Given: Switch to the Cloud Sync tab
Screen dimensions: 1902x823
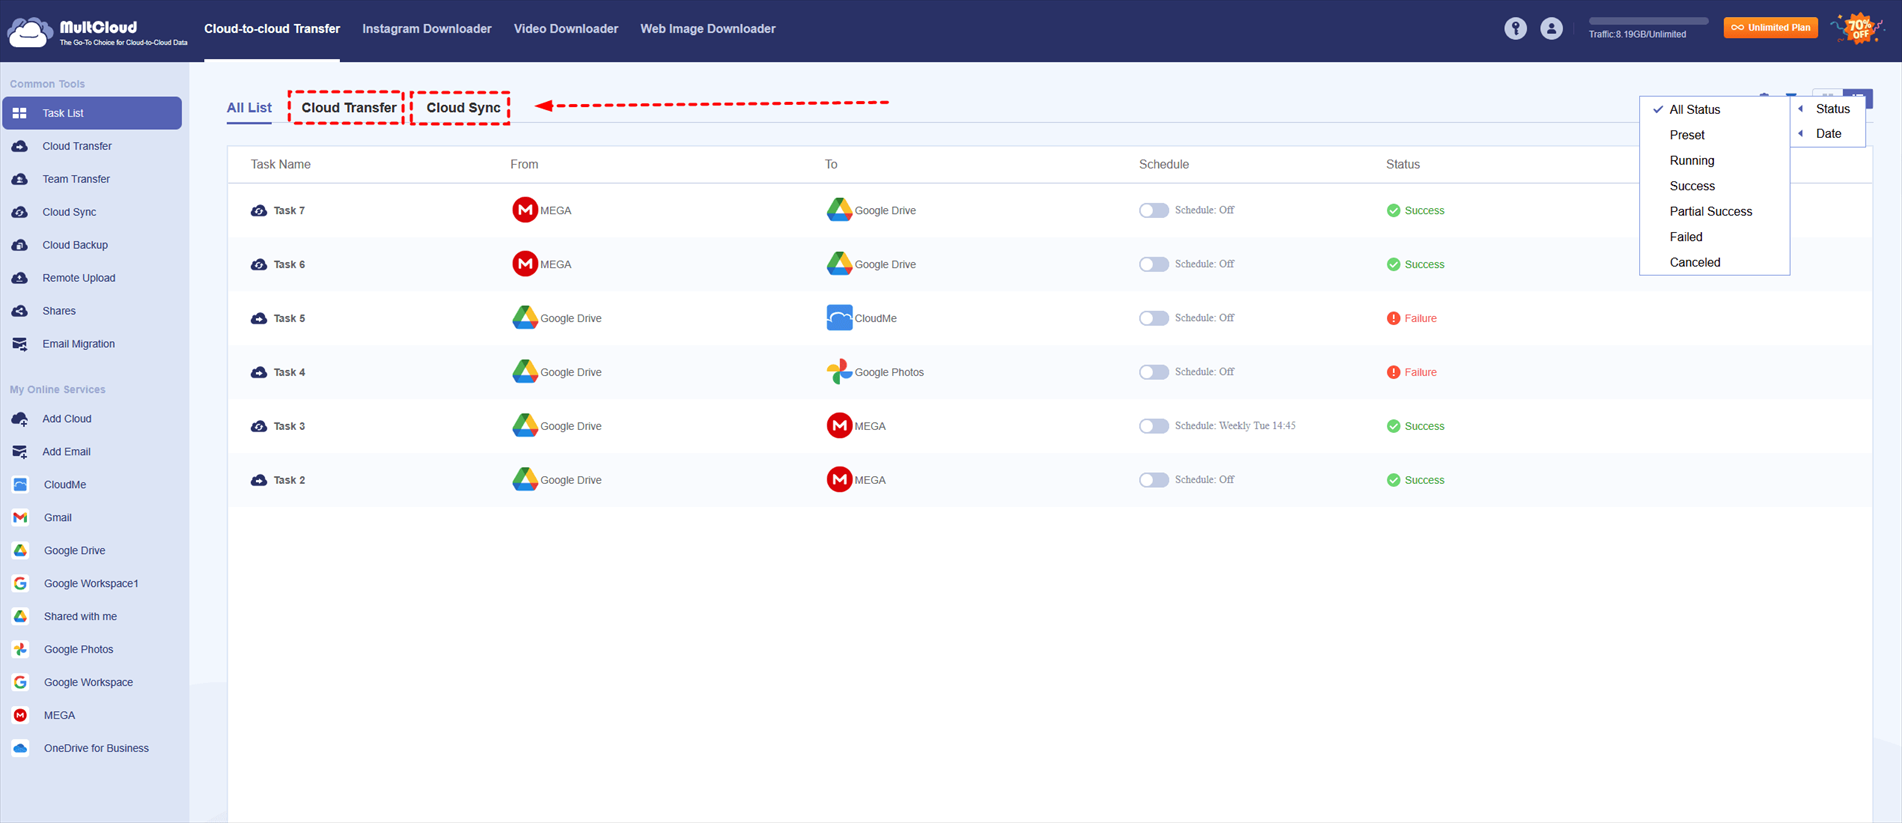Looking at the screenshot, I should [462, 108].
